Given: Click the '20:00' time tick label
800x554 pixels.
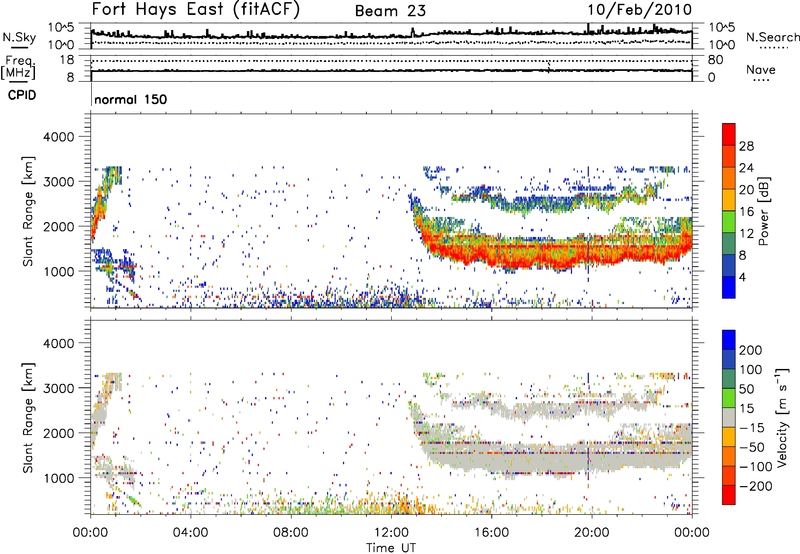Looking at the screenshot, I should 591,533.
